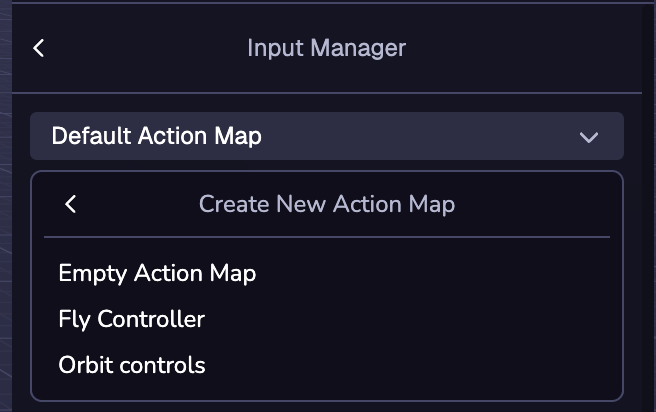Viewport: 656px width, 412px height.
Task: Create an Empty Action Map
Action: click(157, 273)
